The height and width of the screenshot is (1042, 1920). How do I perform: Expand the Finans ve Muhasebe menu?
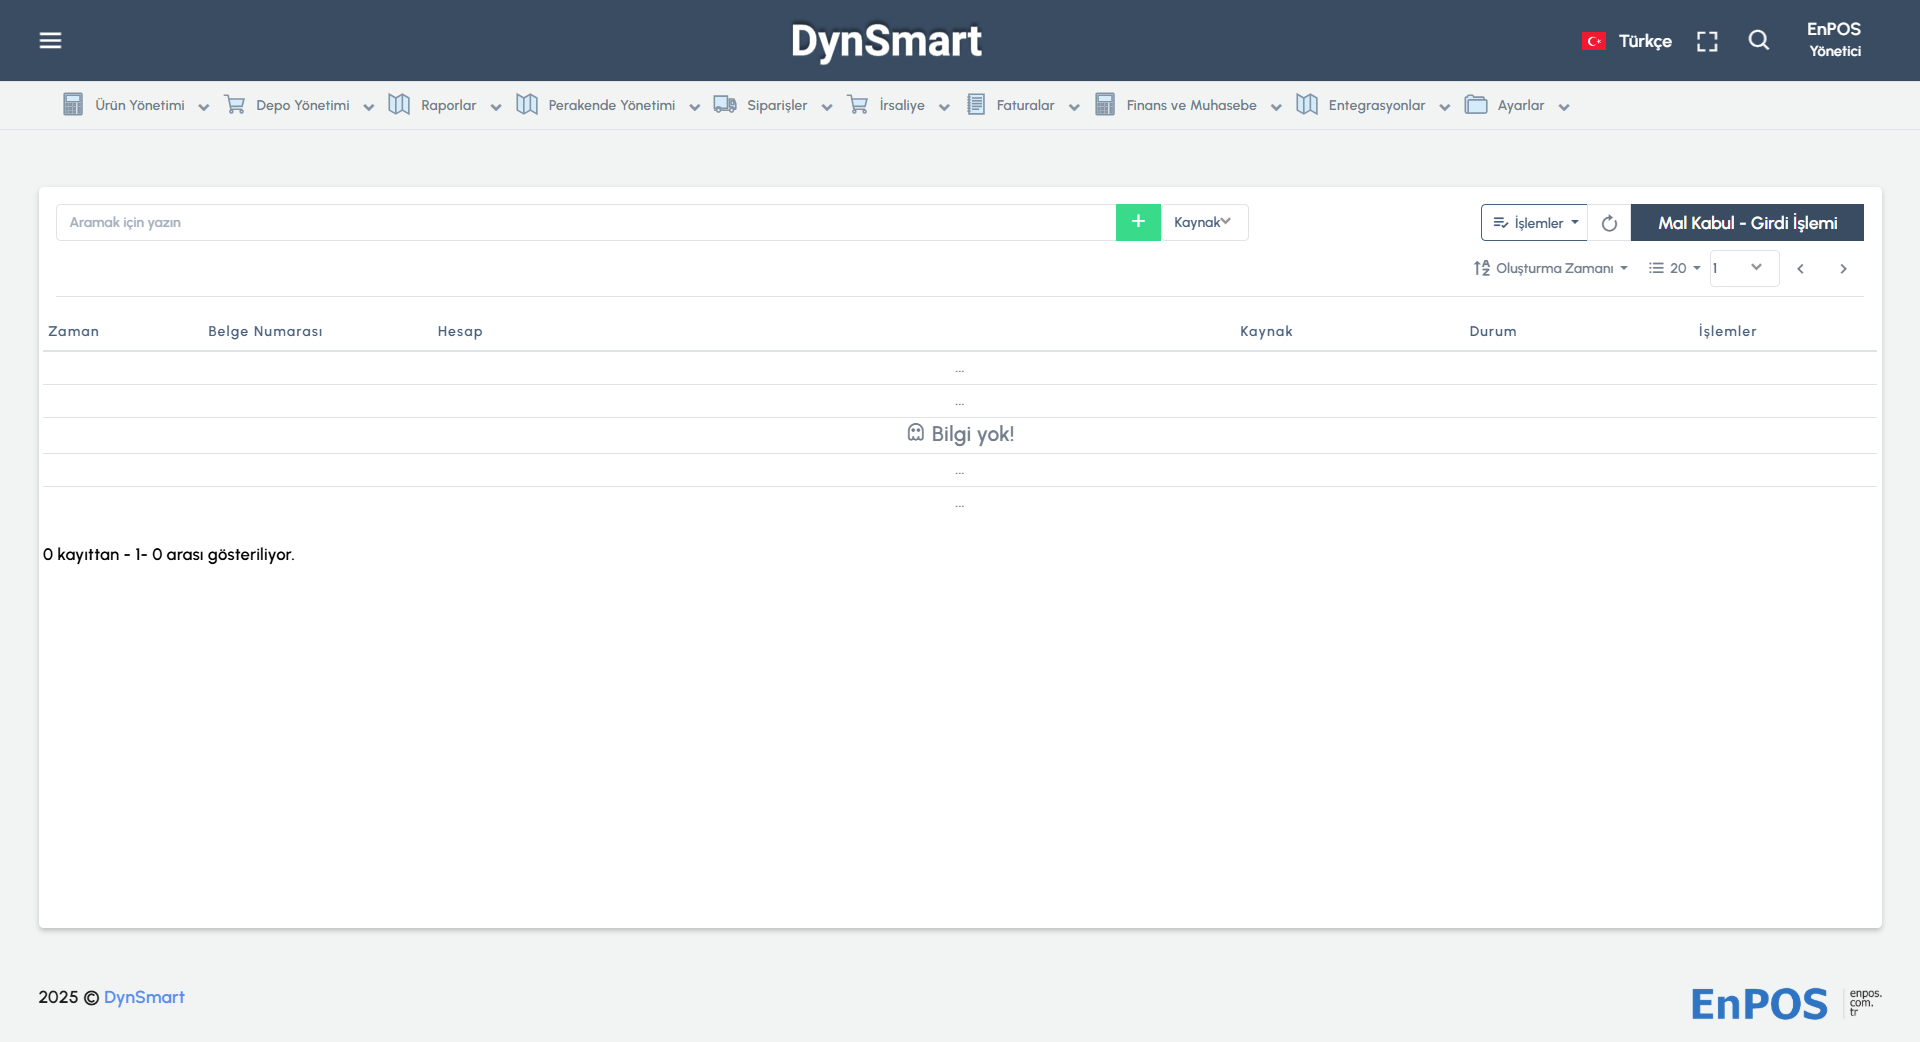pyautogui.click(x=1190, y=105)
